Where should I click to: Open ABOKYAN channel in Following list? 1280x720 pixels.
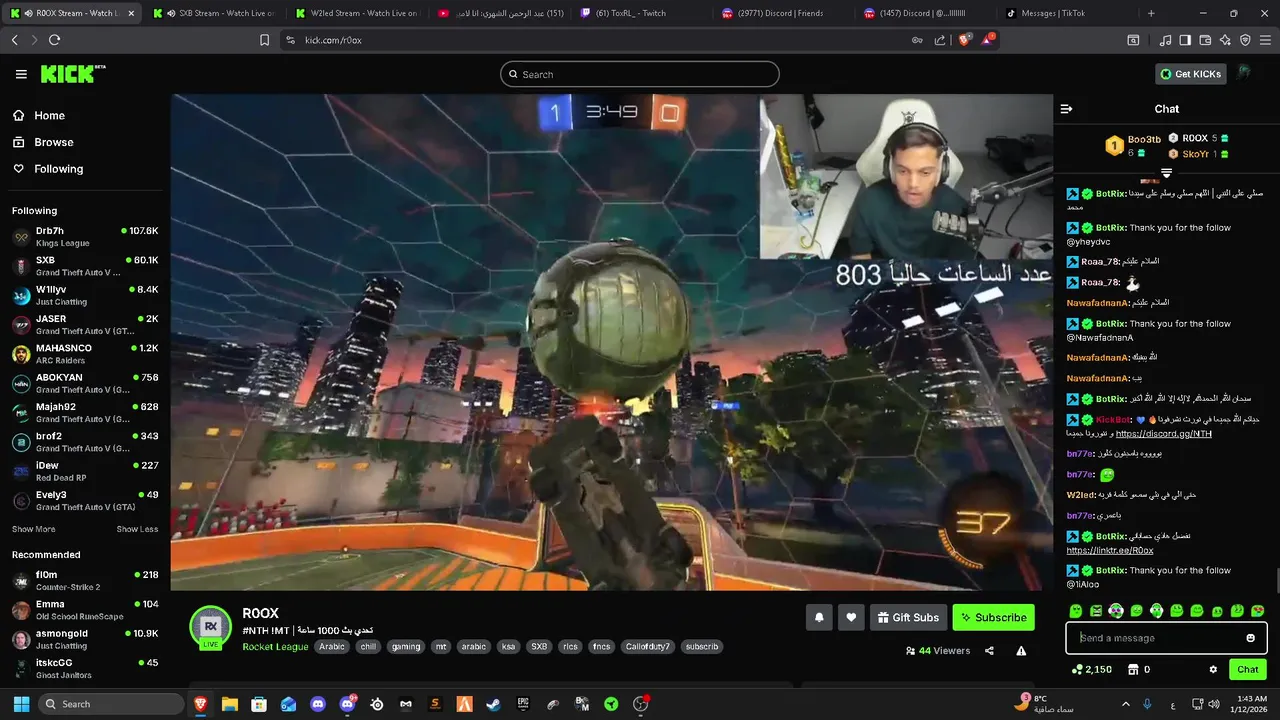84,383
